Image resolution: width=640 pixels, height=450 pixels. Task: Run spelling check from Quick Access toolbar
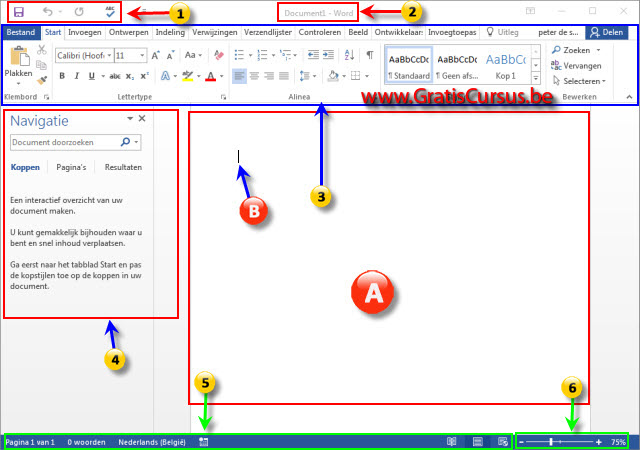[110, 12]
